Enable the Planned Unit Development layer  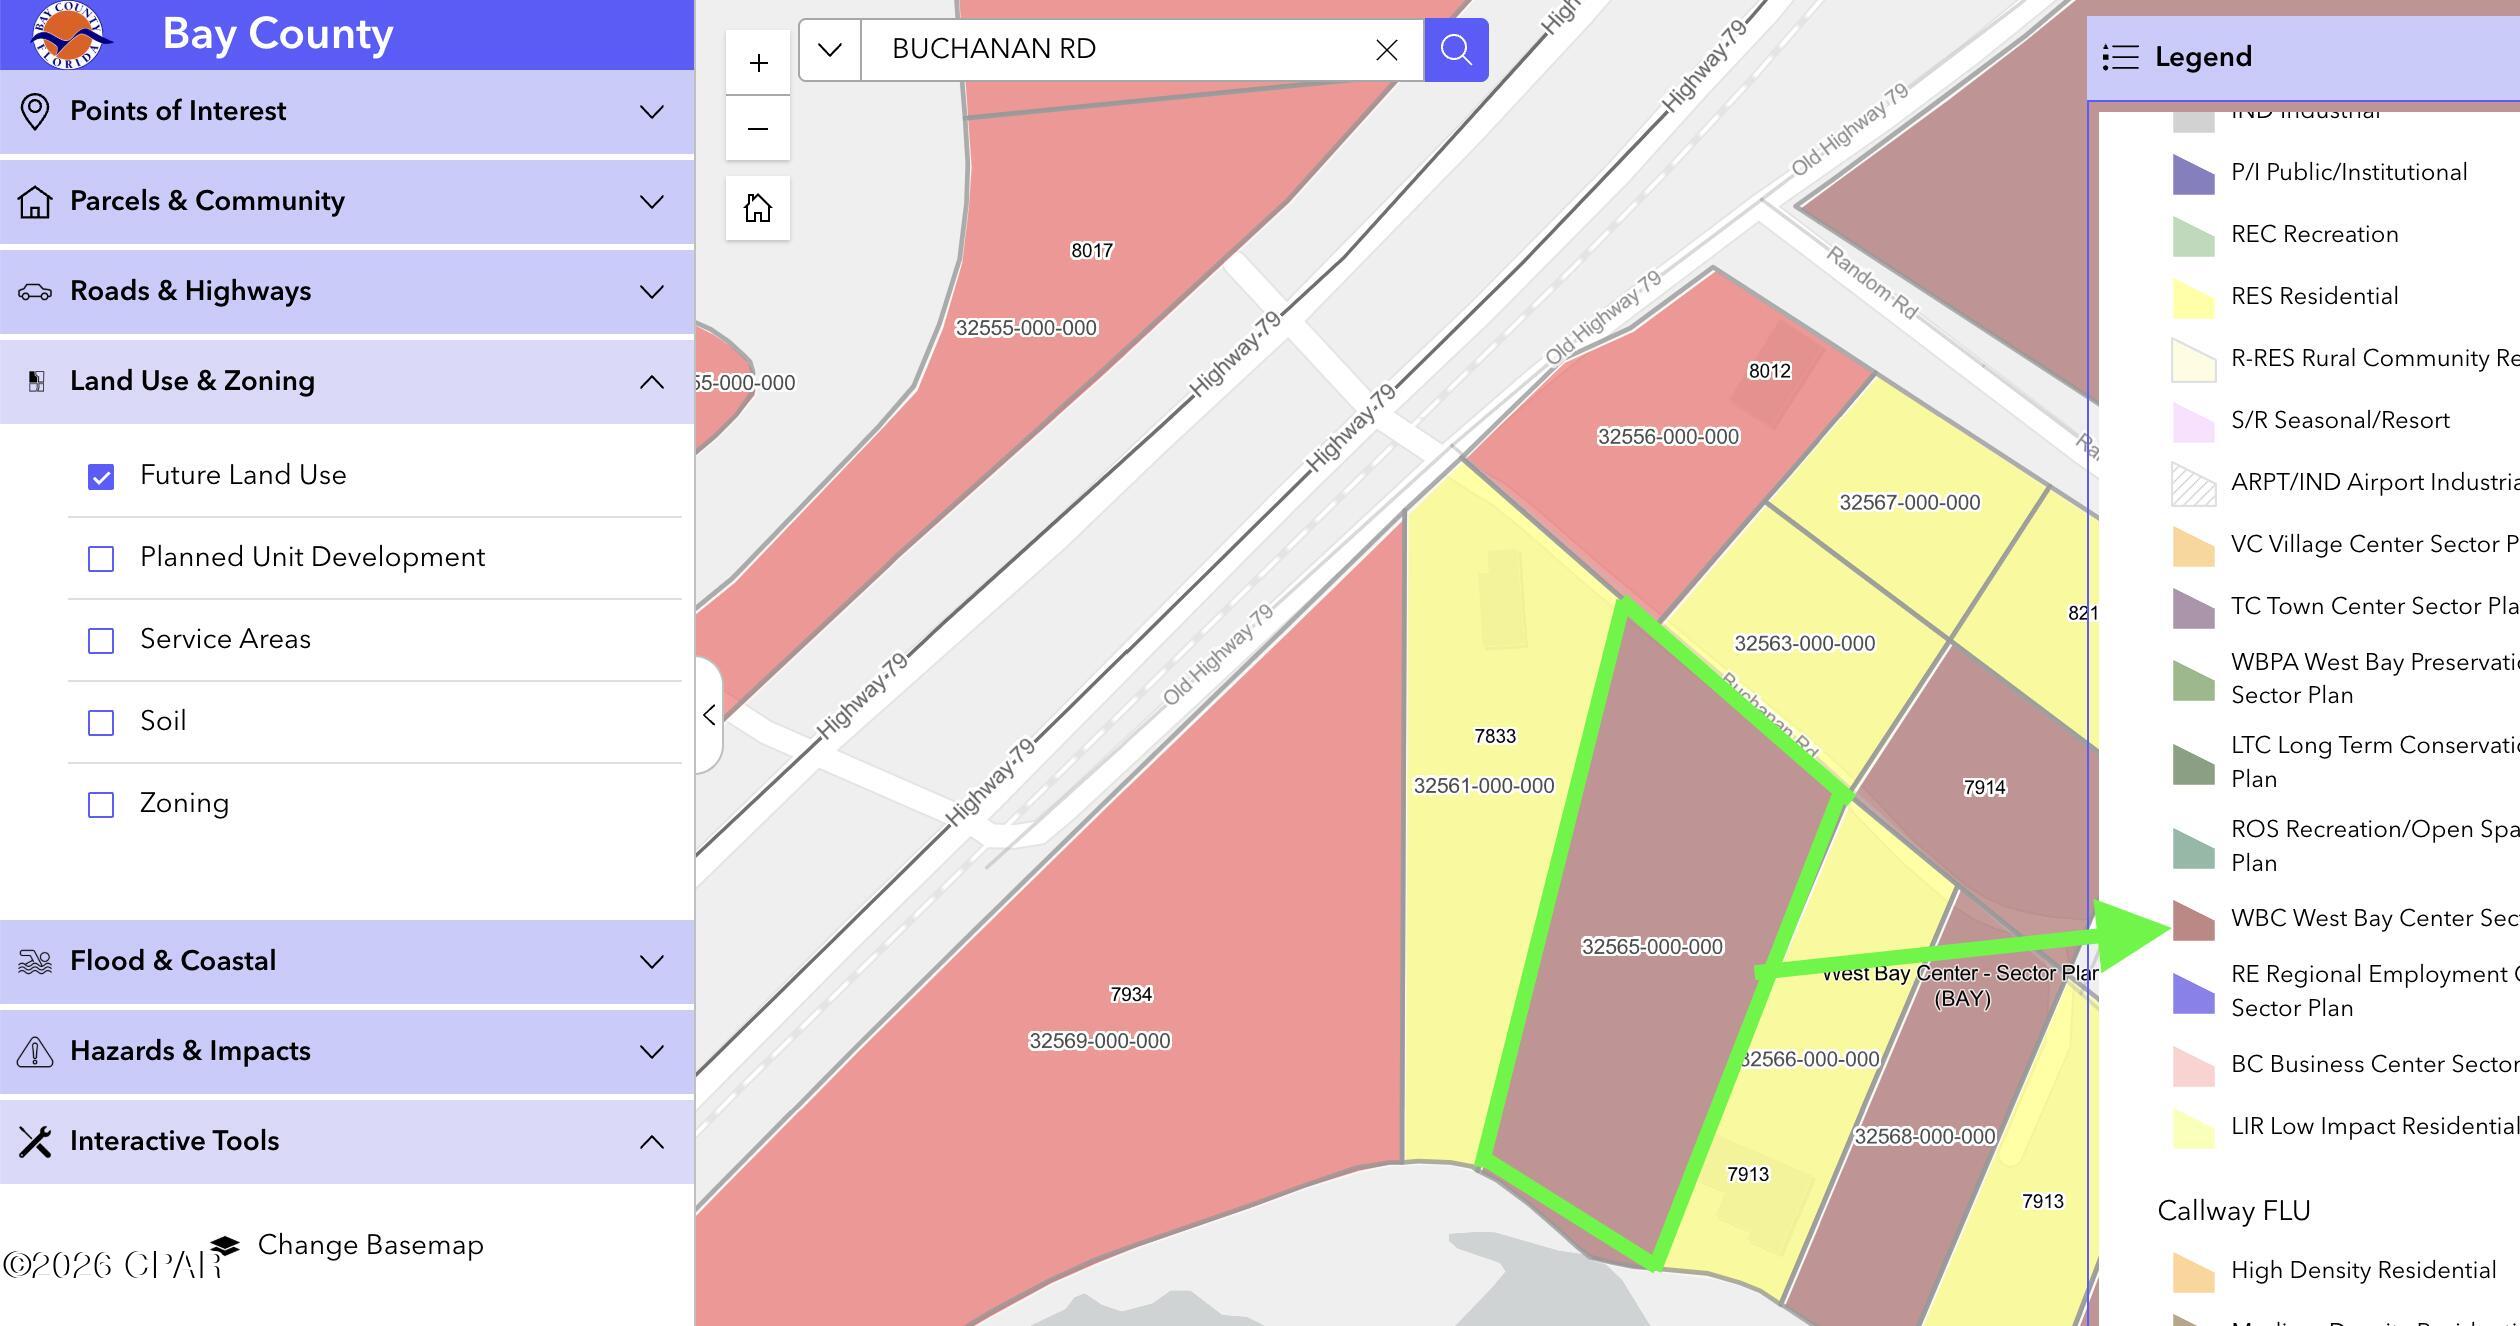point(101,559)
